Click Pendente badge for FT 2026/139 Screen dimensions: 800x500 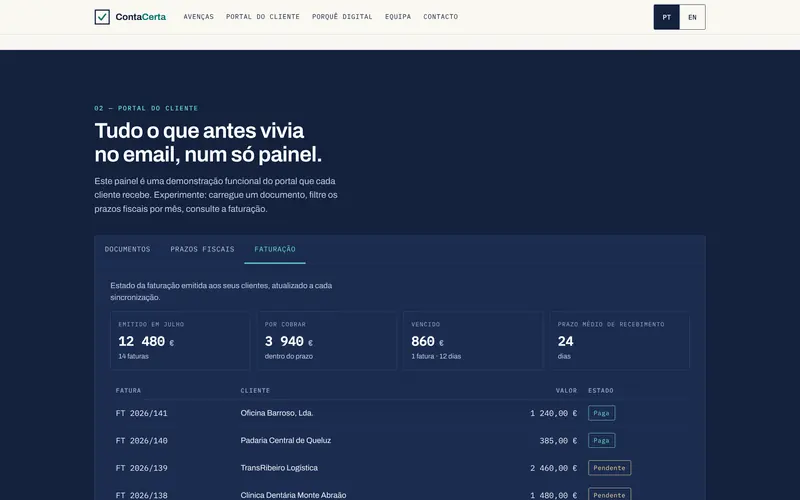pyautogui.click(x=609, y=468)
